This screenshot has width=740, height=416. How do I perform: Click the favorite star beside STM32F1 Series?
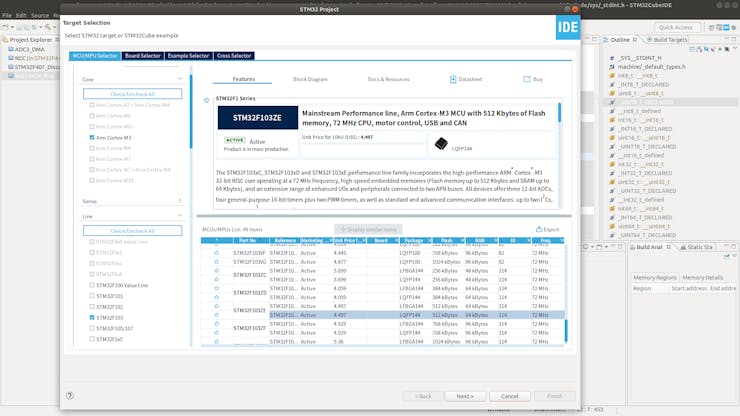(x=206, y=100)
